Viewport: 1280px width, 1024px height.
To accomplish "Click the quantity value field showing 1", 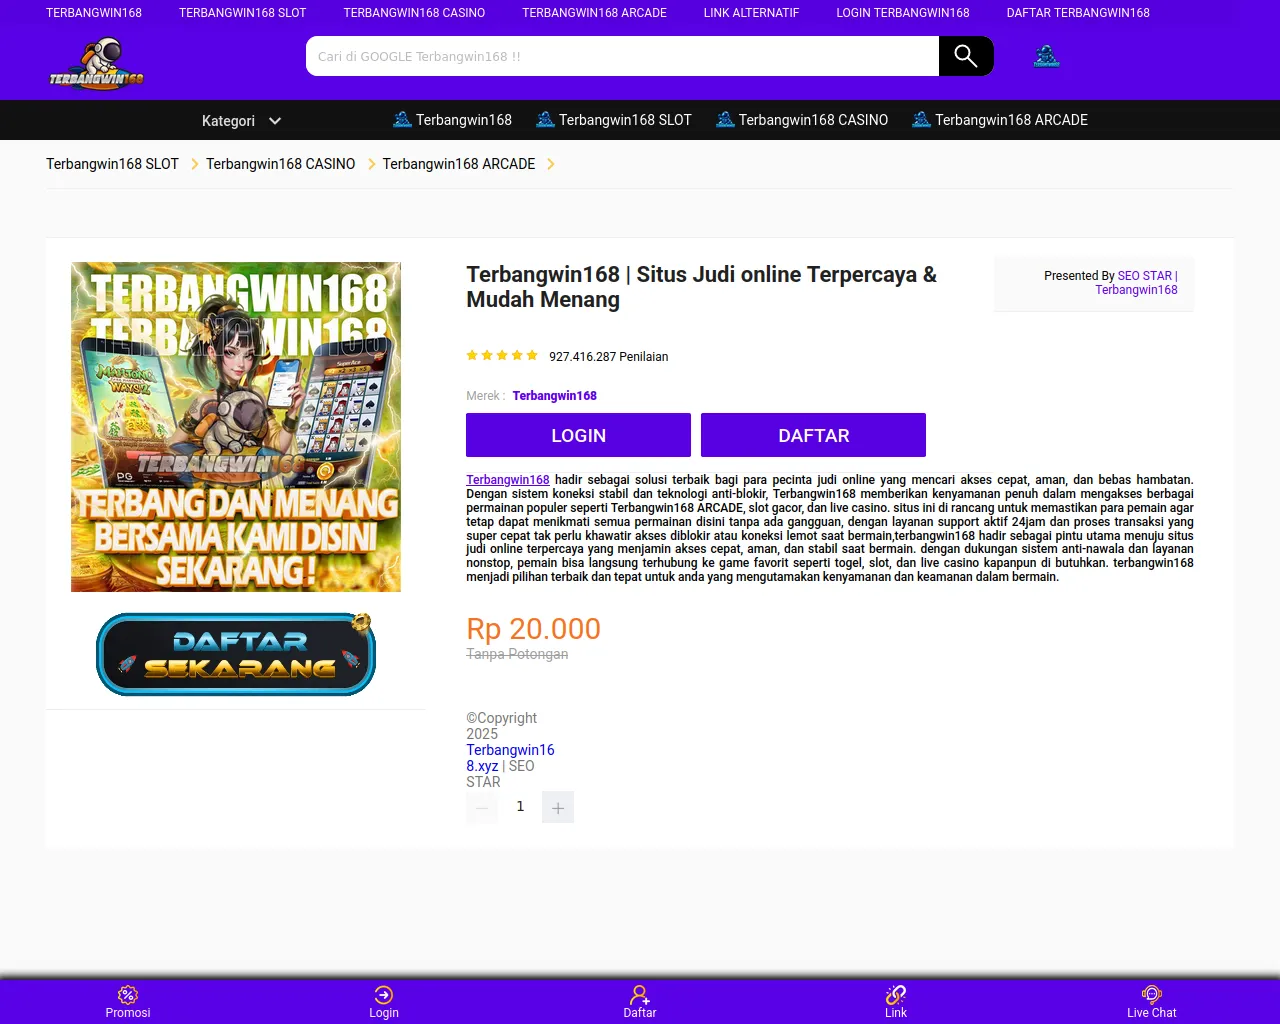I will (x=520, y=807).
